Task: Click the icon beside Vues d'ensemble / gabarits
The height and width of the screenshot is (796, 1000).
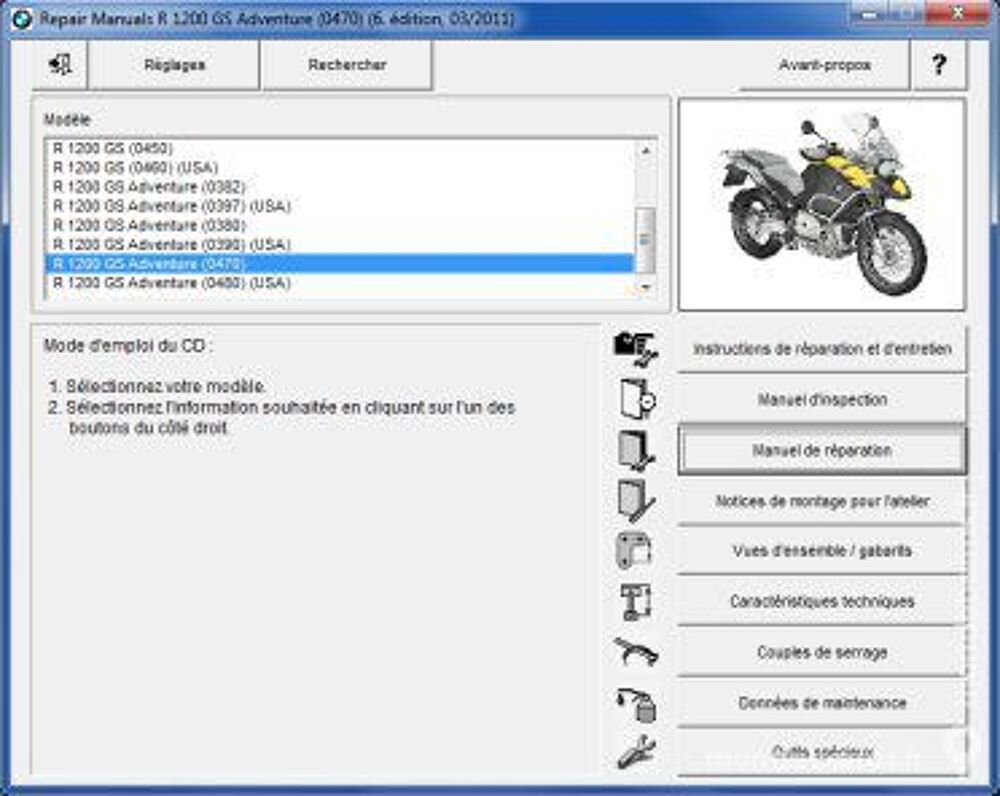Action: point(636,551)
